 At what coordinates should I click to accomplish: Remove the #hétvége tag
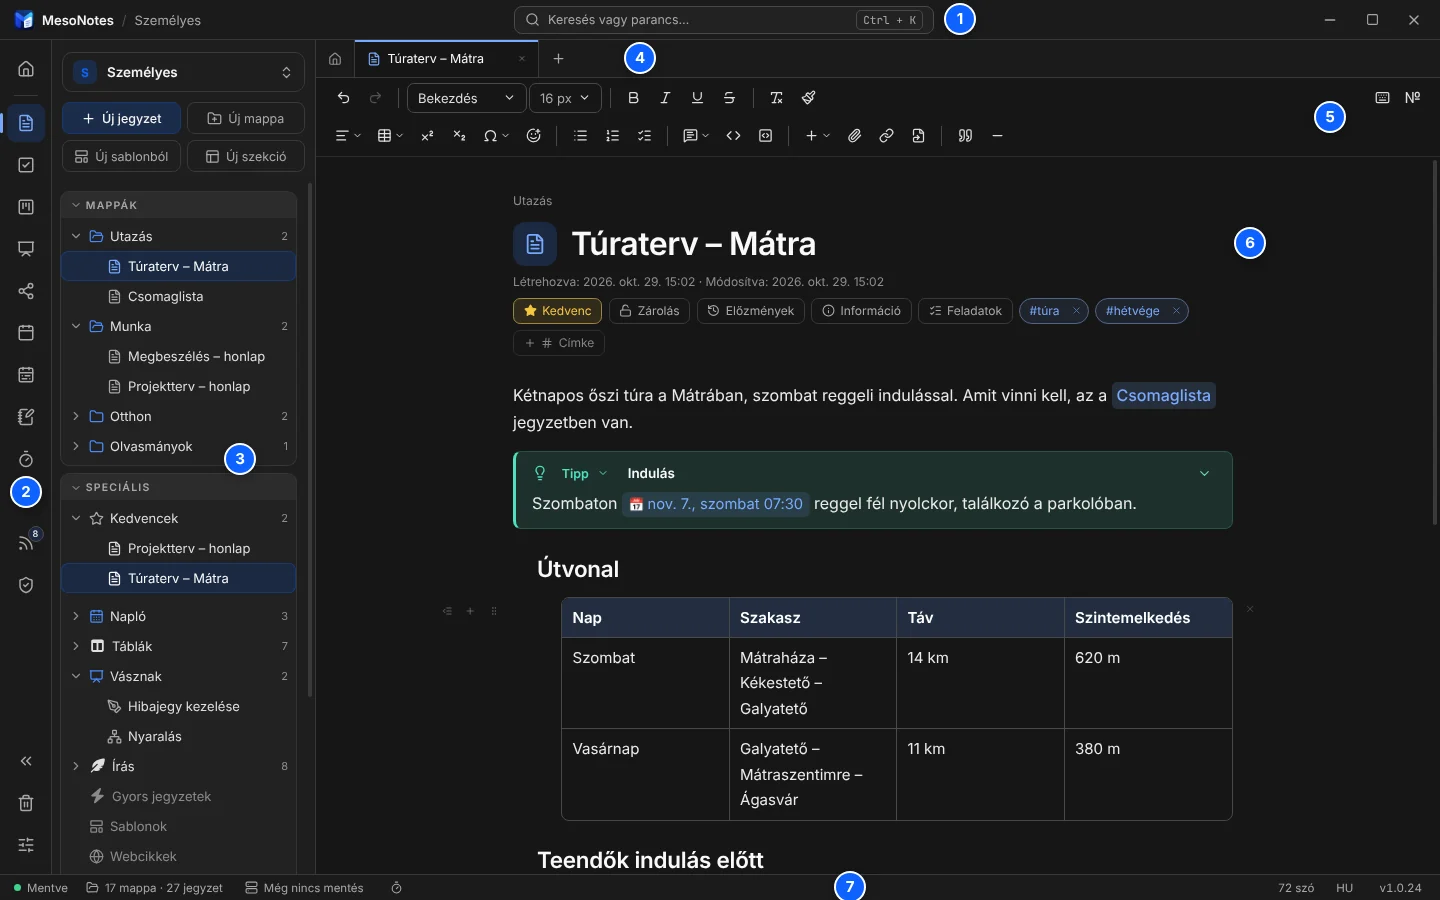coord(1176,311)
